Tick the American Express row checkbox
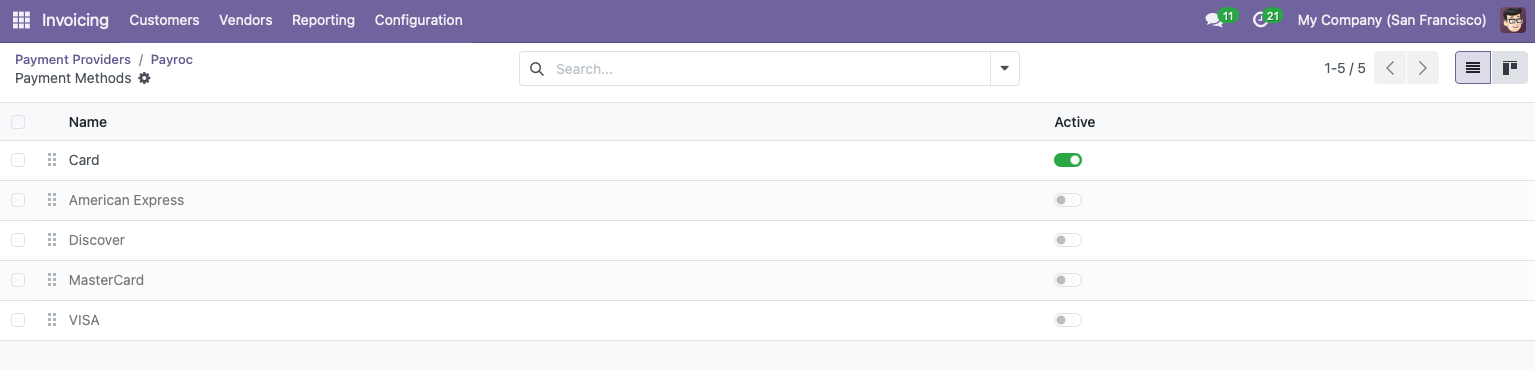The image size is (1535, 369). click(x=18, y=200)
